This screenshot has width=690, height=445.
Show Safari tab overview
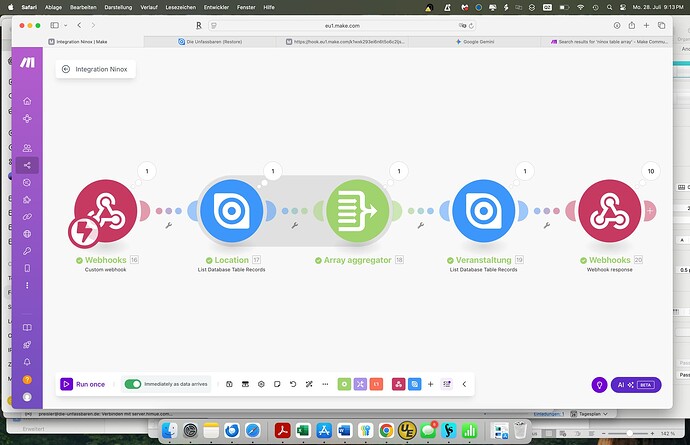click(661, 26)
